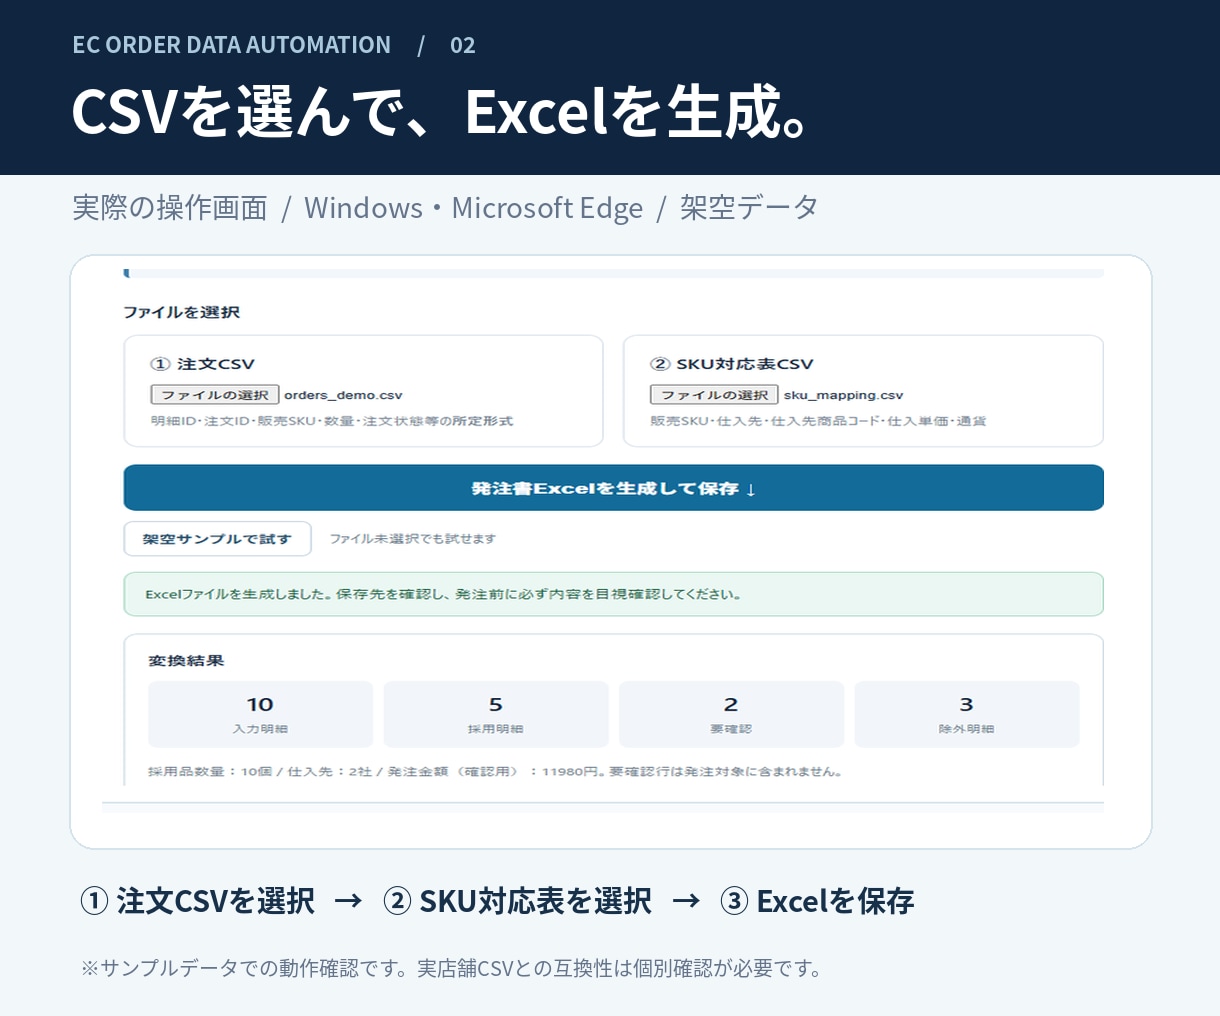Click the ② SKU対応表CSV heading
This screenshot has width=1220, height=1016.
tap(732, 364)
